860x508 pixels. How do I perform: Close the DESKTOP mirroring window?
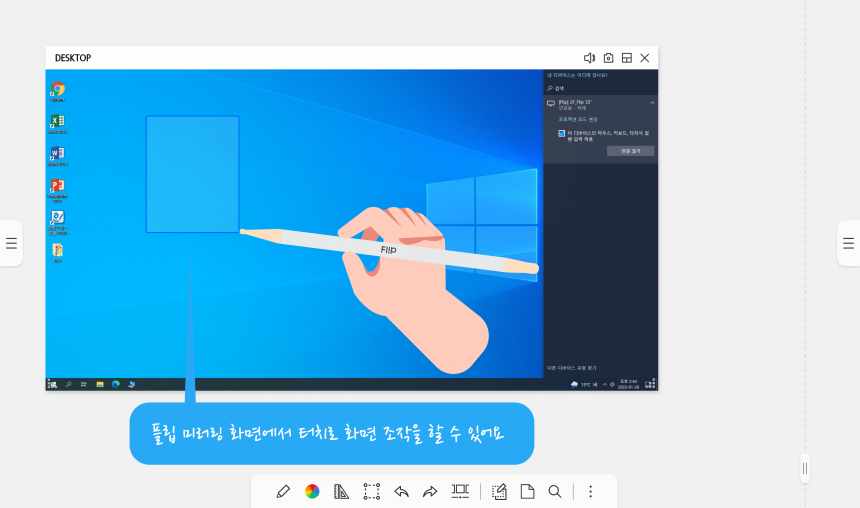tap(645, 58)
